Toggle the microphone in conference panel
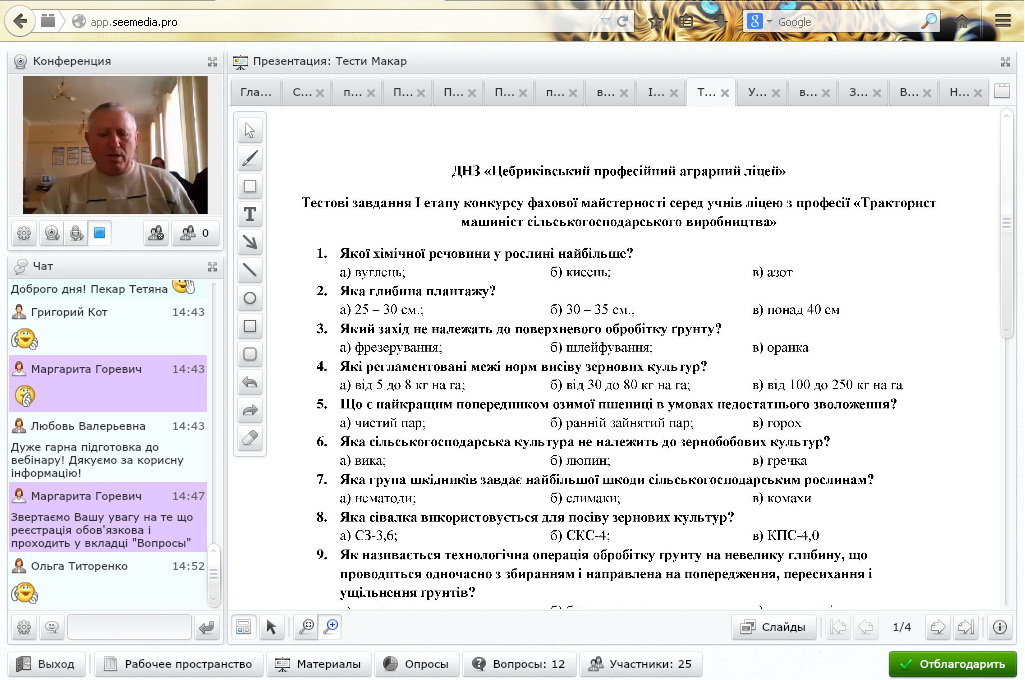The image size is (1025, 680). [75, 234]
